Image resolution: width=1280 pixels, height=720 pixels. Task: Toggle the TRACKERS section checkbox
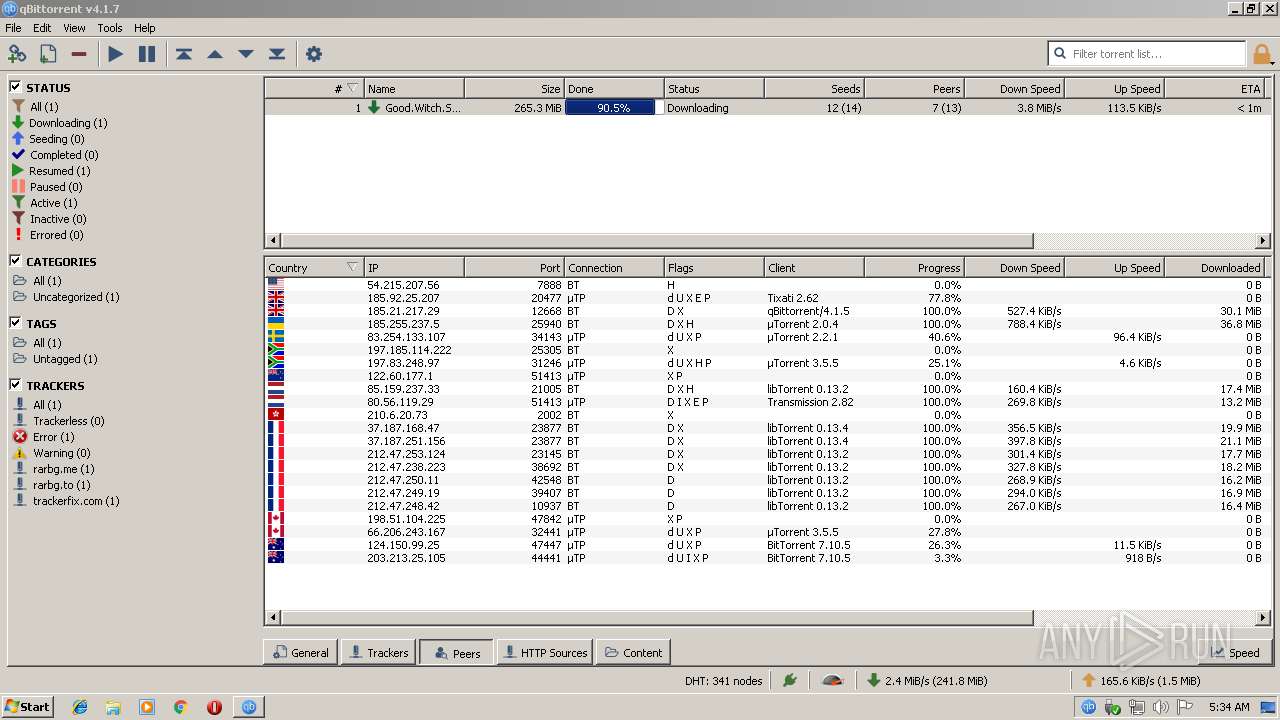coord(16,386)
